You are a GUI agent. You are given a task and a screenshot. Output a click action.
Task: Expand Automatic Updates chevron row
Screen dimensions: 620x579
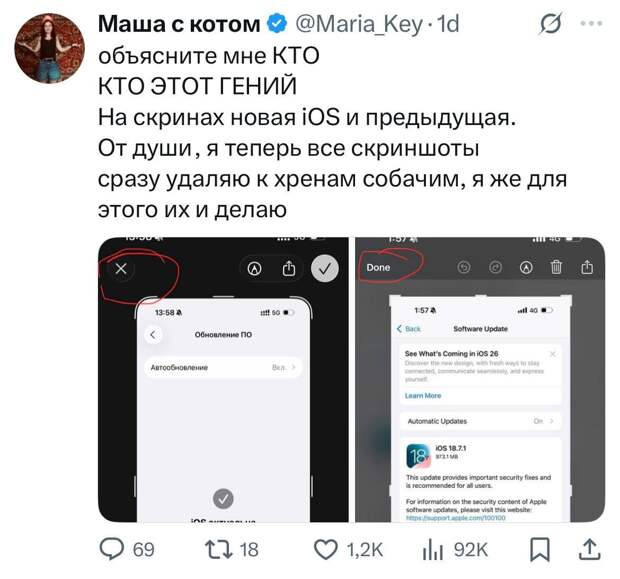point(480,421)
